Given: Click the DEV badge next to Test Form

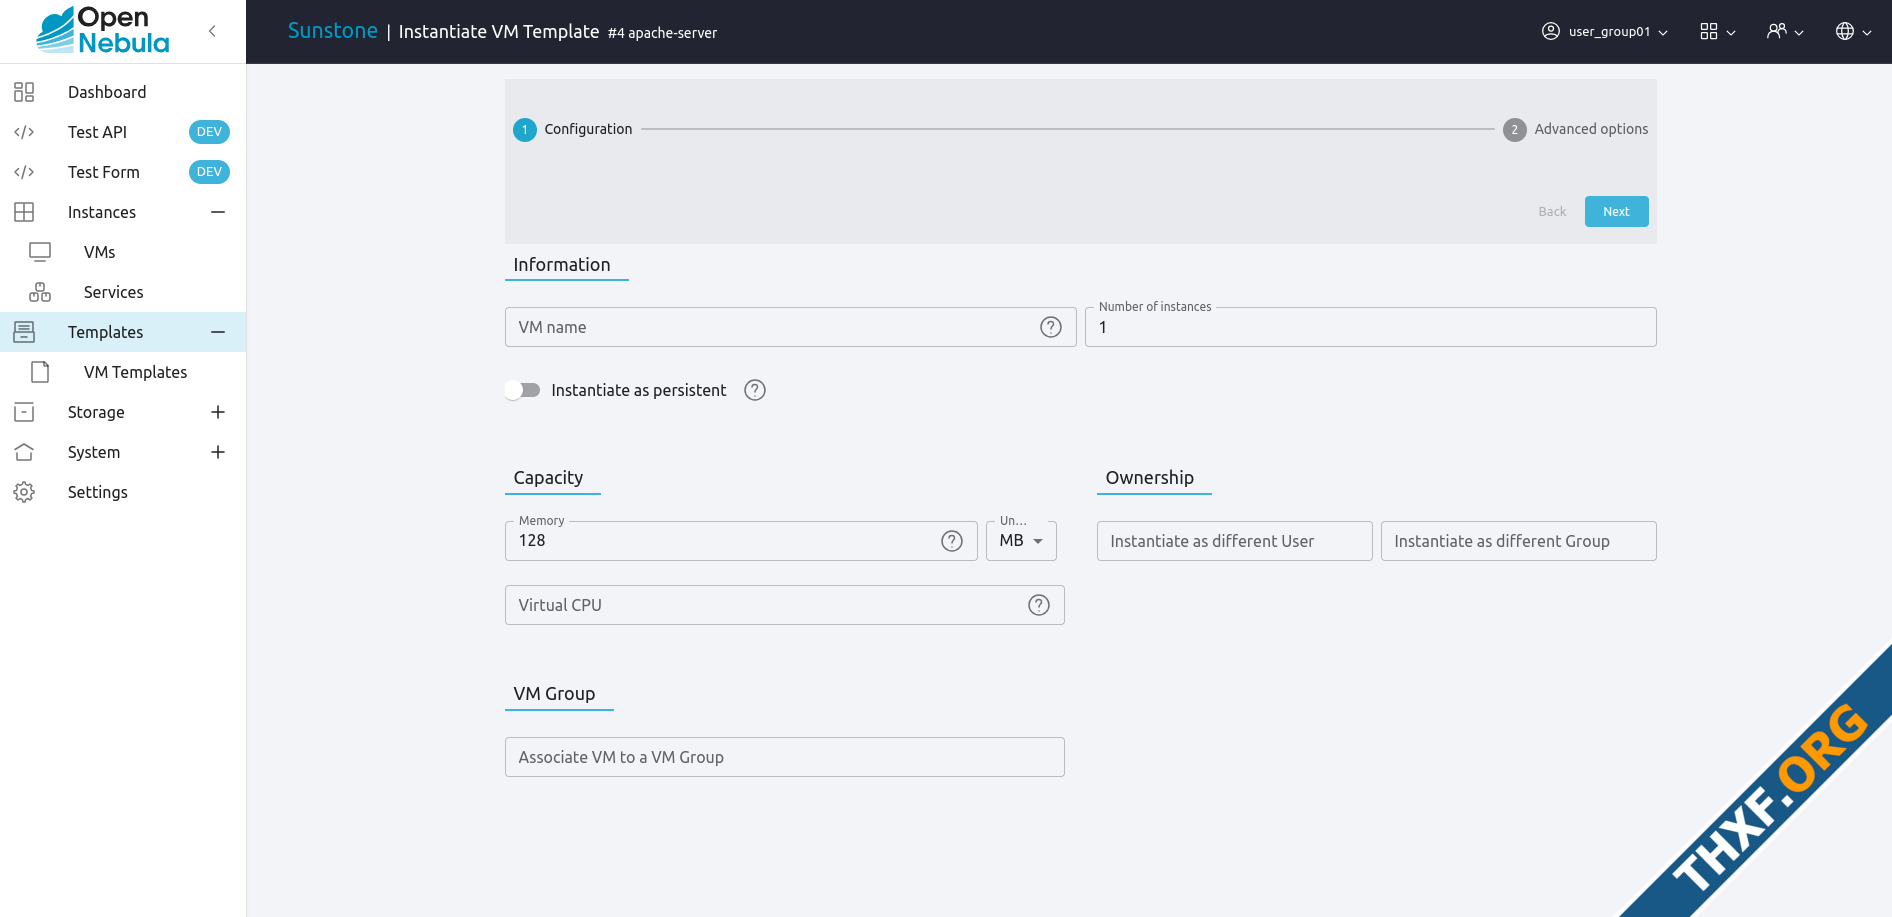Looking at the screenshot, I should 209,172.
